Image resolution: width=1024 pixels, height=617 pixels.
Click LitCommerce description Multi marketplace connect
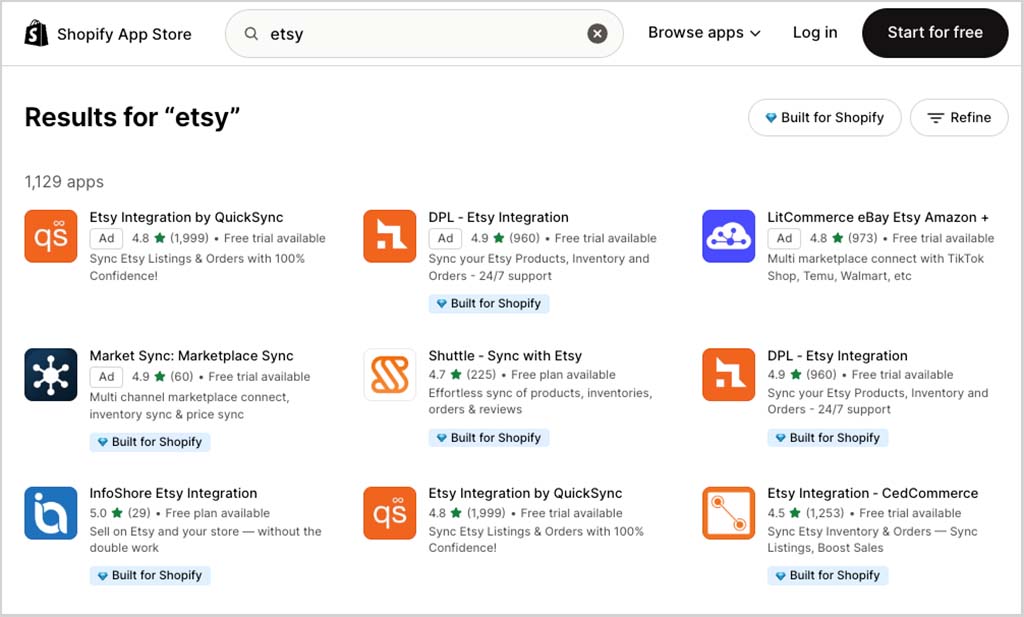875,267
